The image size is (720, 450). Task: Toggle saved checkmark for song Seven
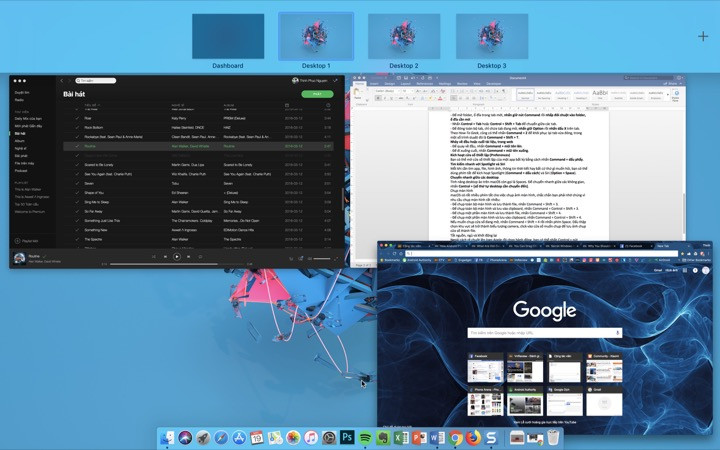pyautogui.click(x=78, y=183)
